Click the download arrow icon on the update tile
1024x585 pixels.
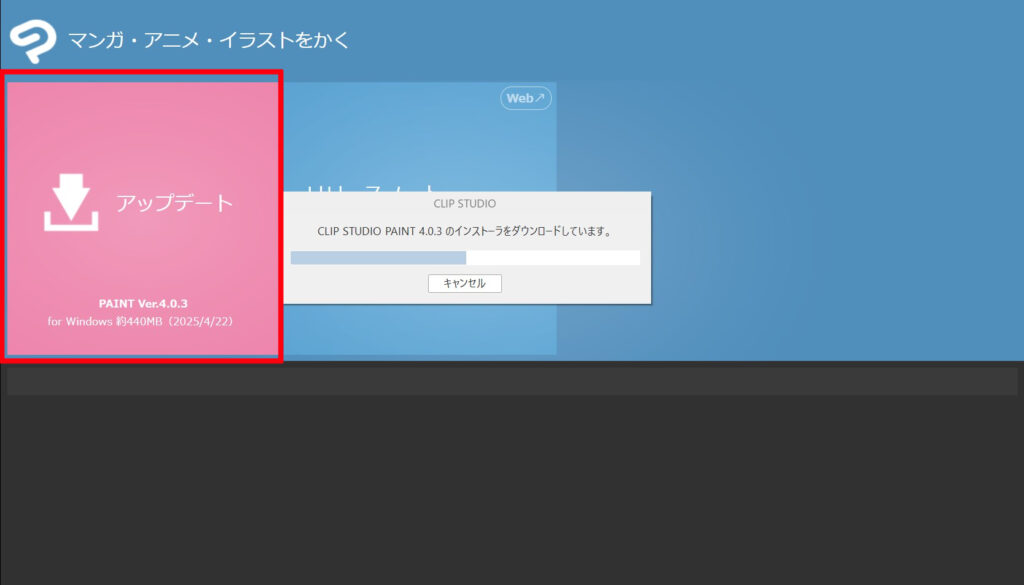coord(71,202)
